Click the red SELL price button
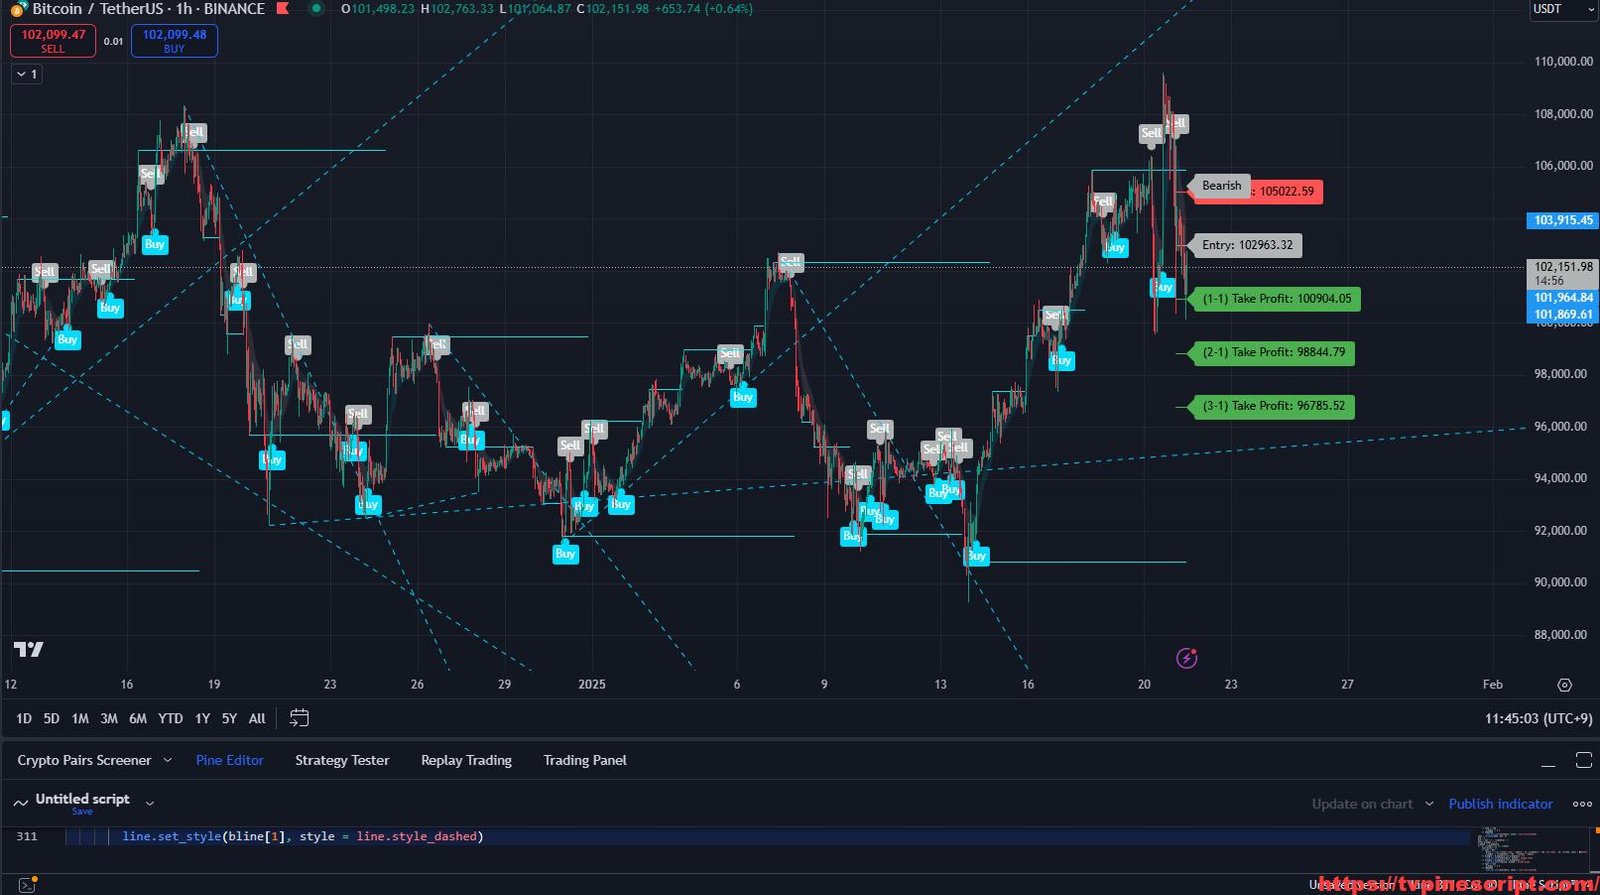Viewport: 1600px width, 895px height. point(53,41)
